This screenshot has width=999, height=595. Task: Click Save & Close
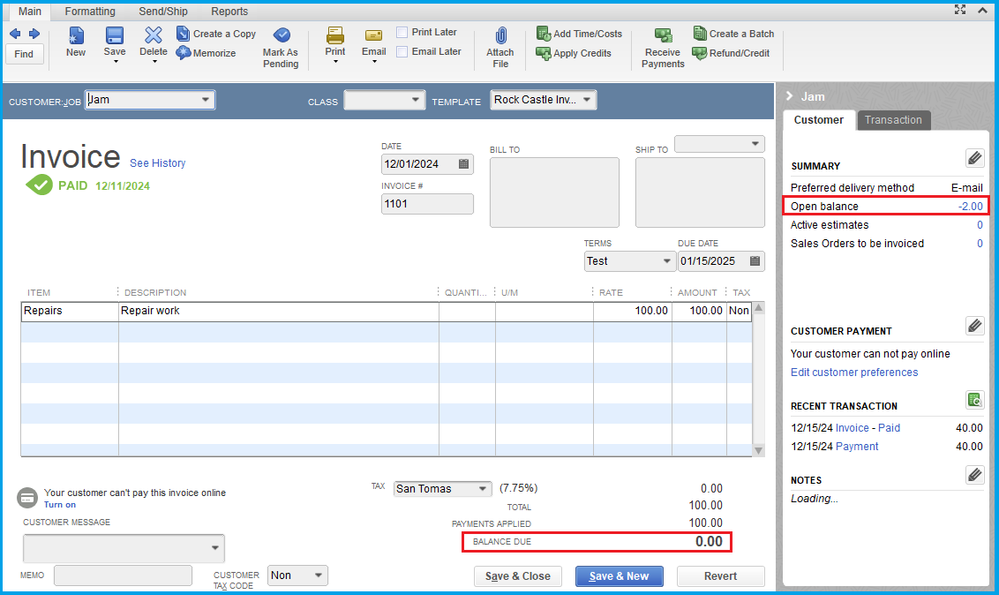518,576
